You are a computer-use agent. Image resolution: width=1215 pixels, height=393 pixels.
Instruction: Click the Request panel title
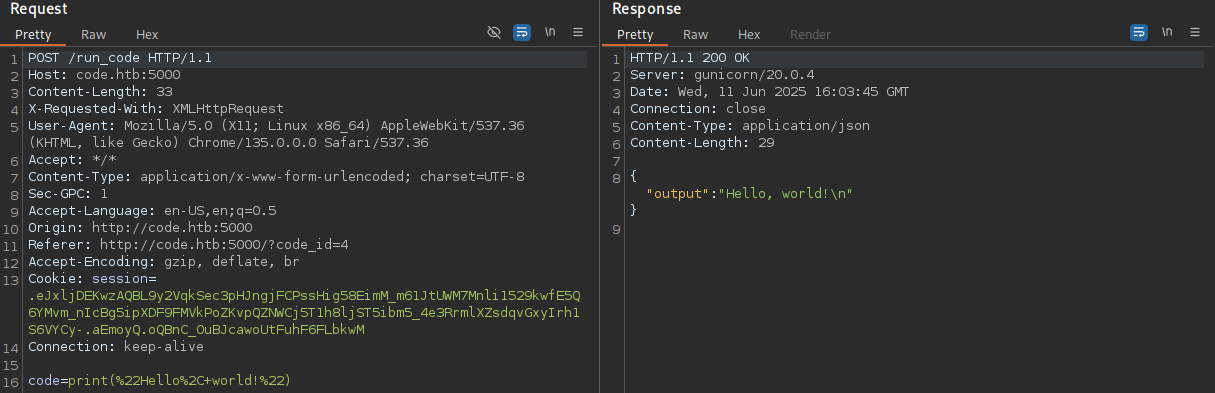coord(39,9)
